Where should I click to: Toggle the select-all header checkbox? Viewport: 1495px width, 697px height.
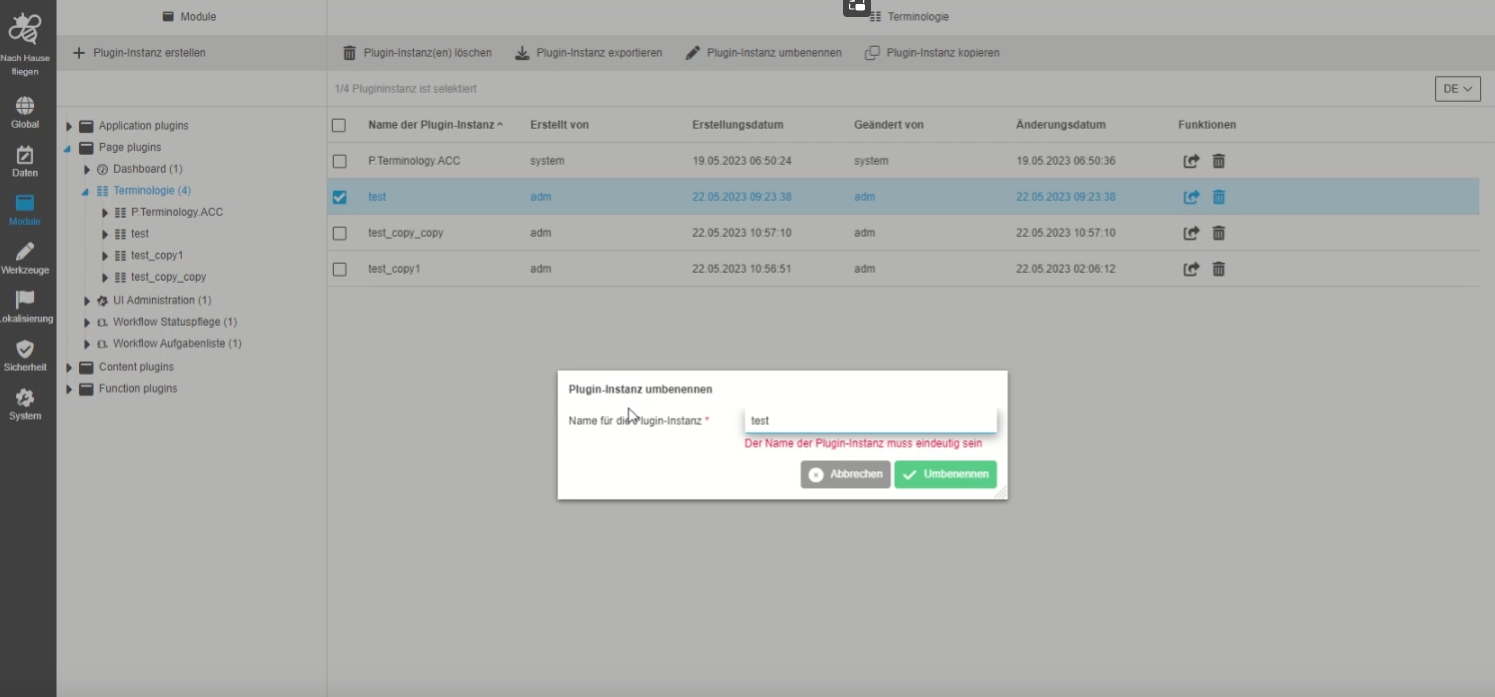tap(339, 125)
